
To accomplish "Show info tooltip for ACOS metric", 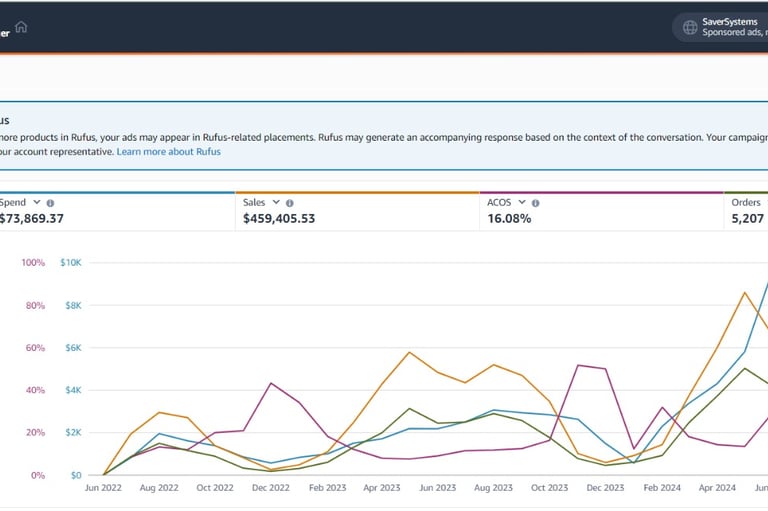I will (536, 202).
